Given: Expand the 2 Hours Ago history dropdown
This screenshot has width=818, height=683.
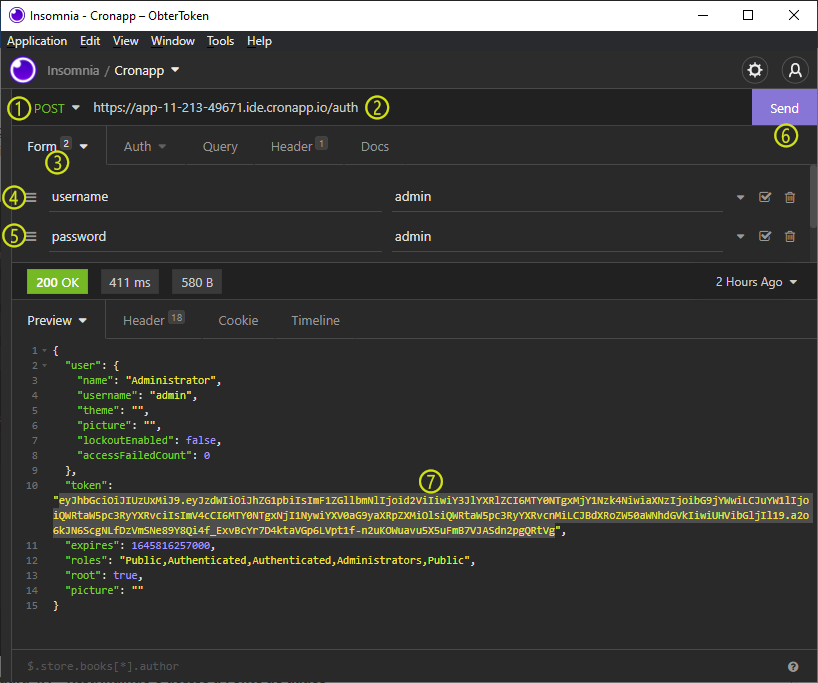Looking at the screenshot, I should click(x=756, y=282).
